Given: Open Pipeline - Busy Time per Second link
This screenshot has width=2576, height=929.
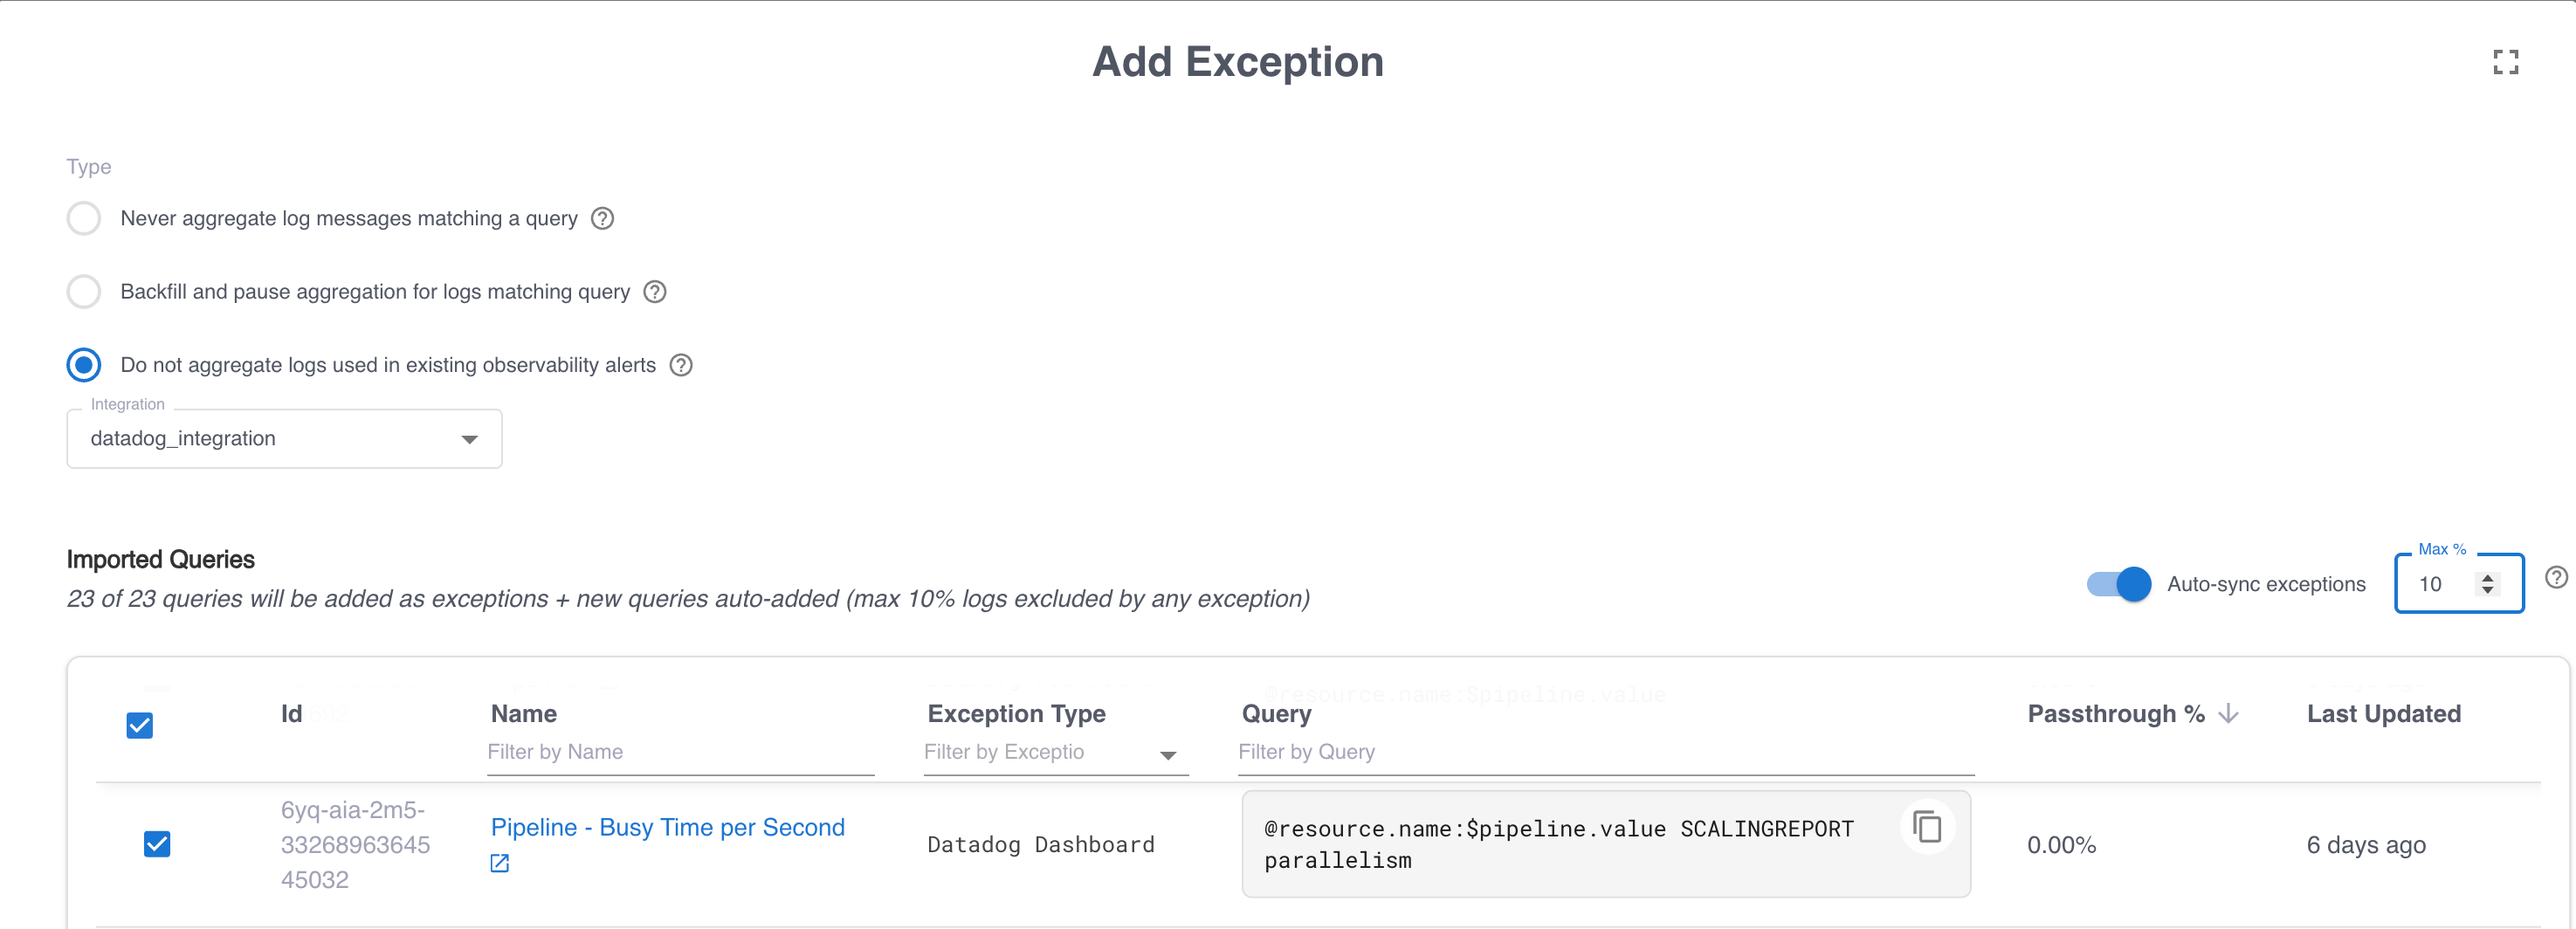Looking at the screenshot, I should coord(667,827).
